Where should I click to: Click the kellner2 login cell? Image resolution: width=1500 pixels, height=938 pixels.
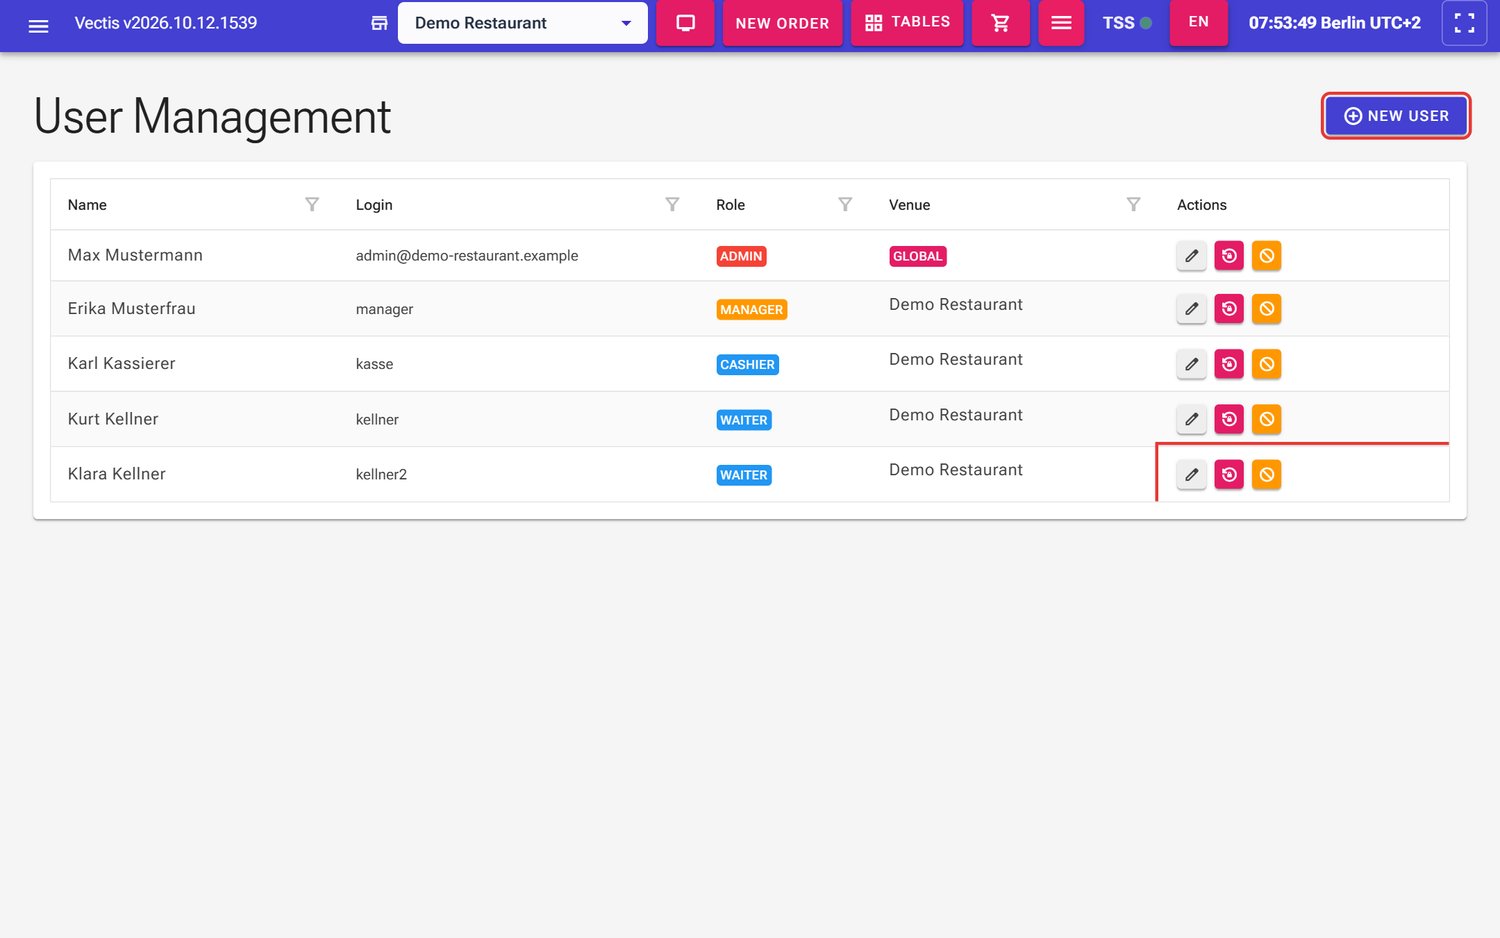click(x=381, y=474)
